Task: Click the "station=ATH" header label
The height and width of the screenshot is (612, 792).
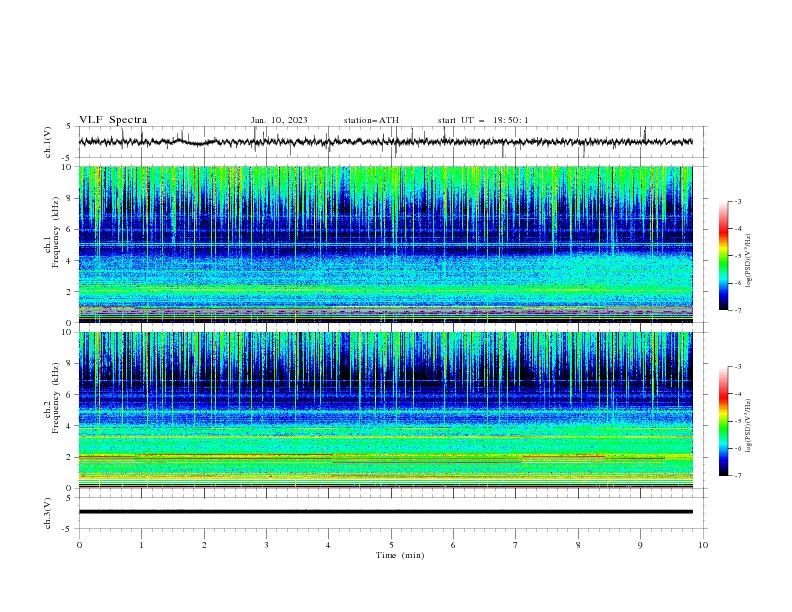Action: pos(371,120)
